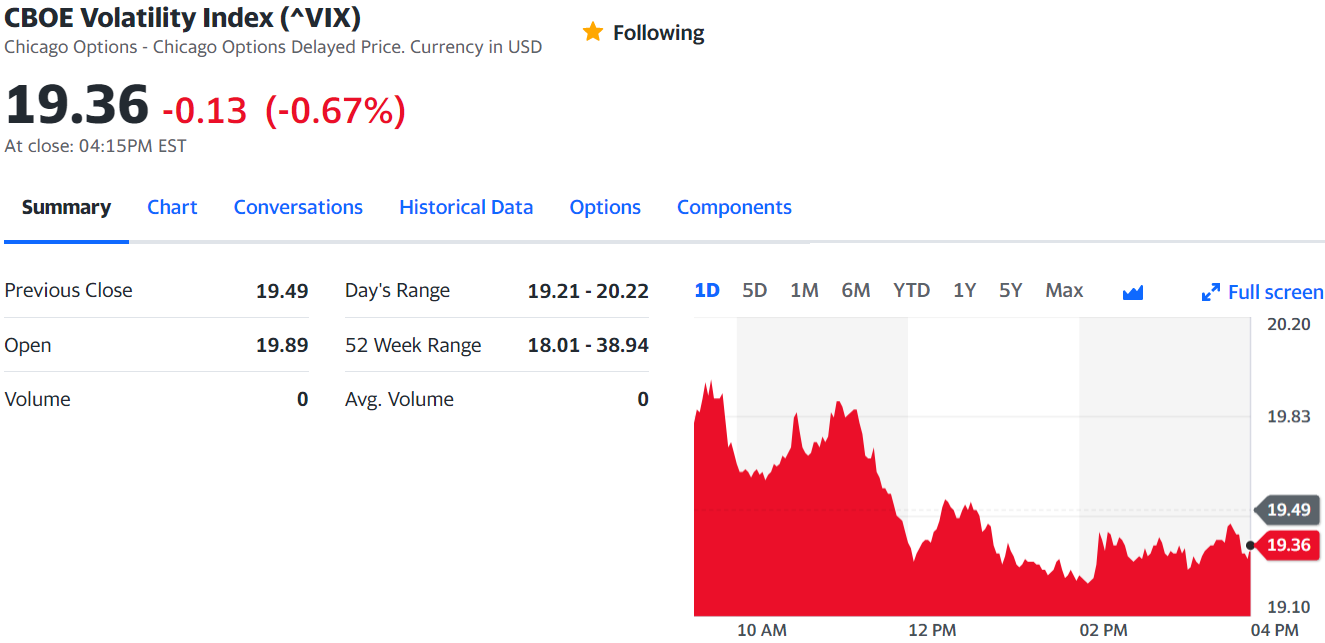Set the chart range to 6M

[x=856, y=290]
